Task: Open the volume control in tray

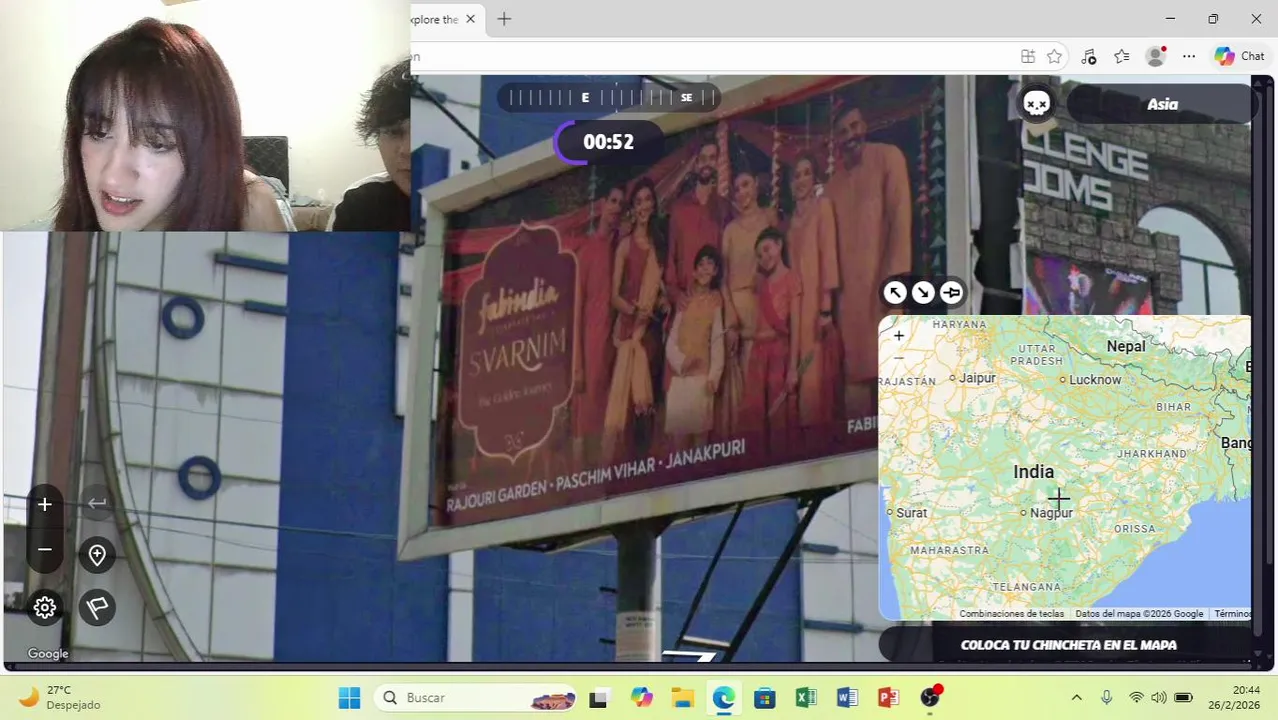Action: tap(1159, 698)
